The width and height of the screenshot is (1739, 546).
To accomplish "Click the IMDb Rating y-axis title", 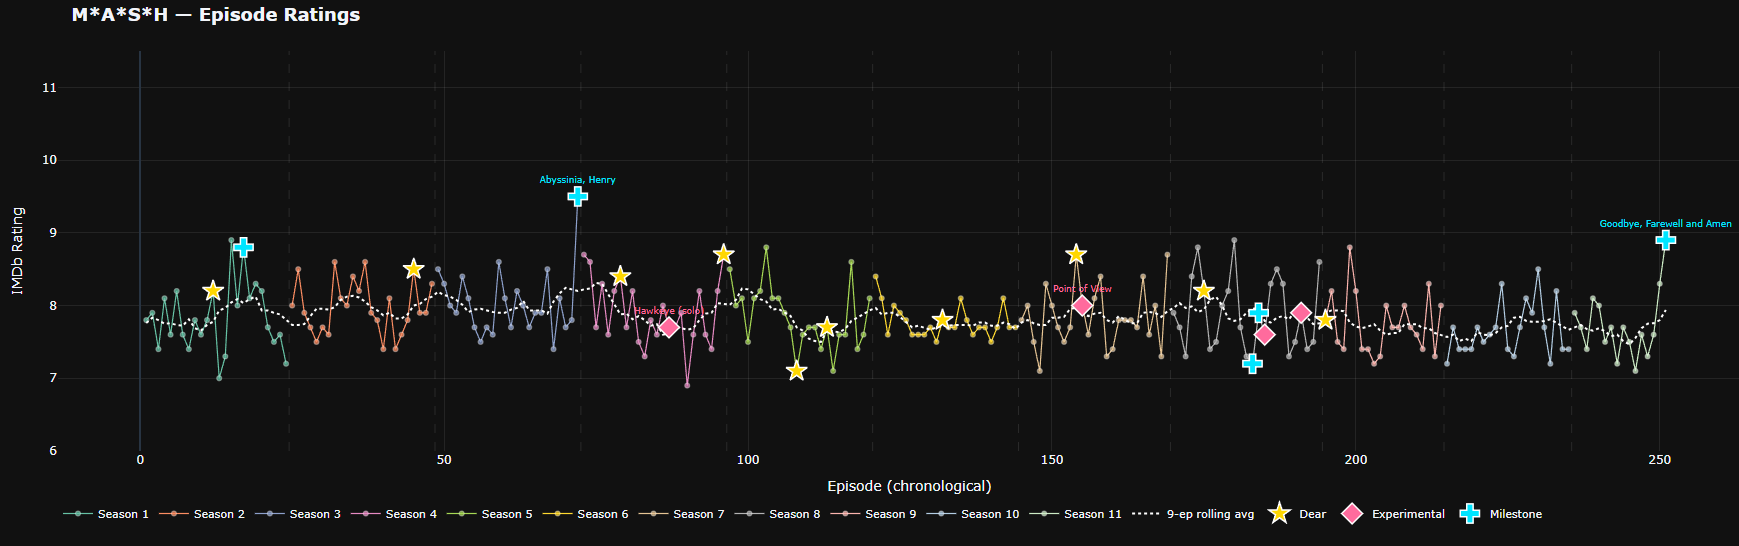I will 17,251.
